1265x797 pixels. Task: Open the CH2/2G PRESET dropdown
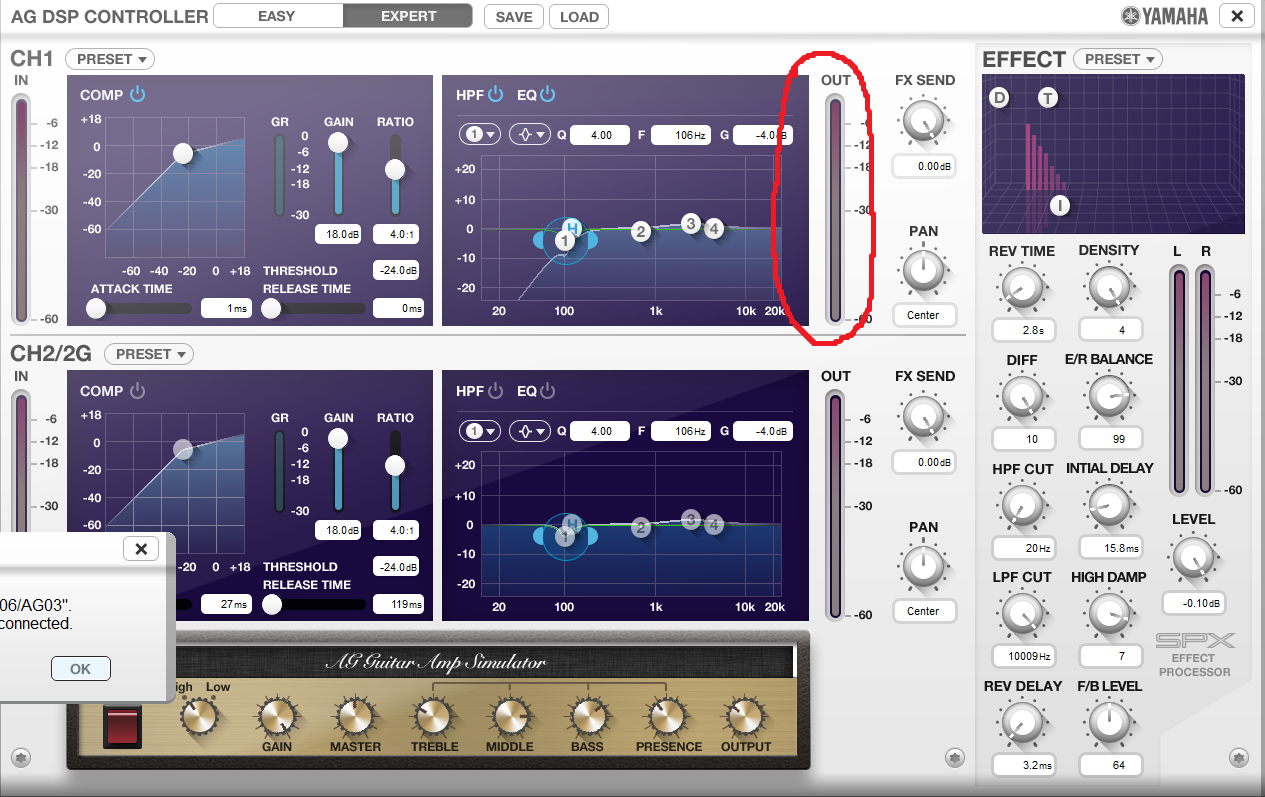pyautogui.click(x=149, y=354)
